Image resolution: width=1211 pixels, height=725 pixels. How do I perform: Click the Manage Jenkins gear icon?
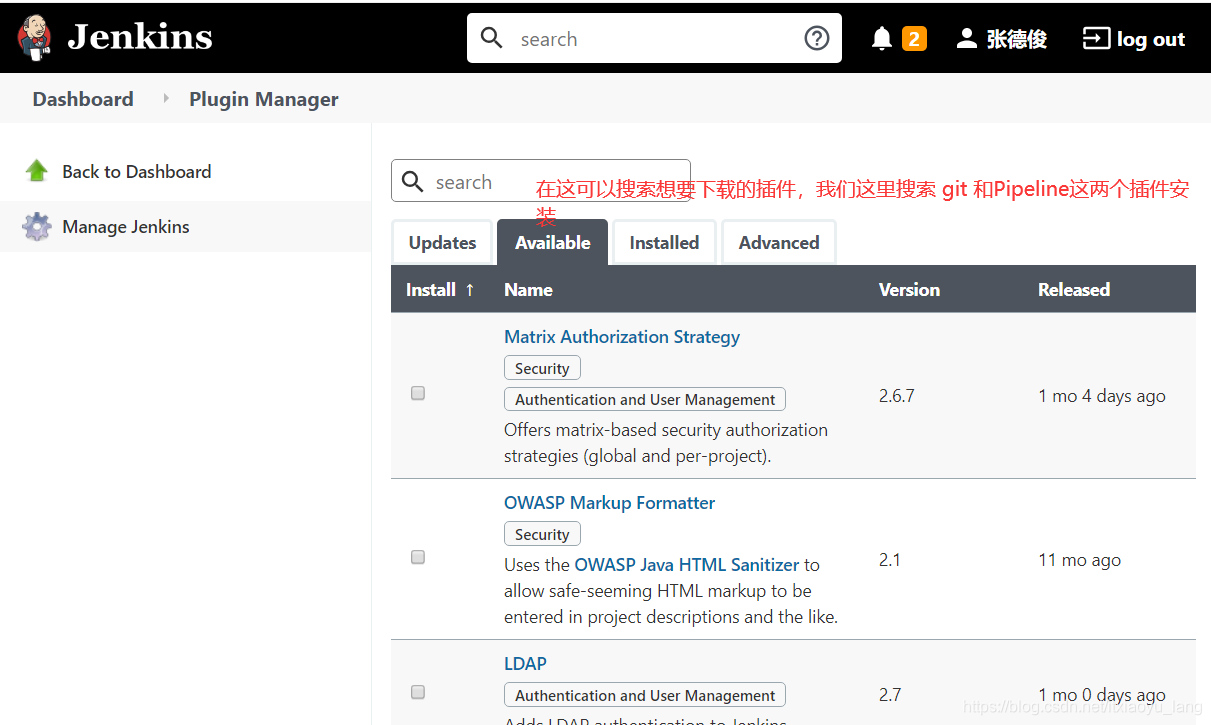37,227
